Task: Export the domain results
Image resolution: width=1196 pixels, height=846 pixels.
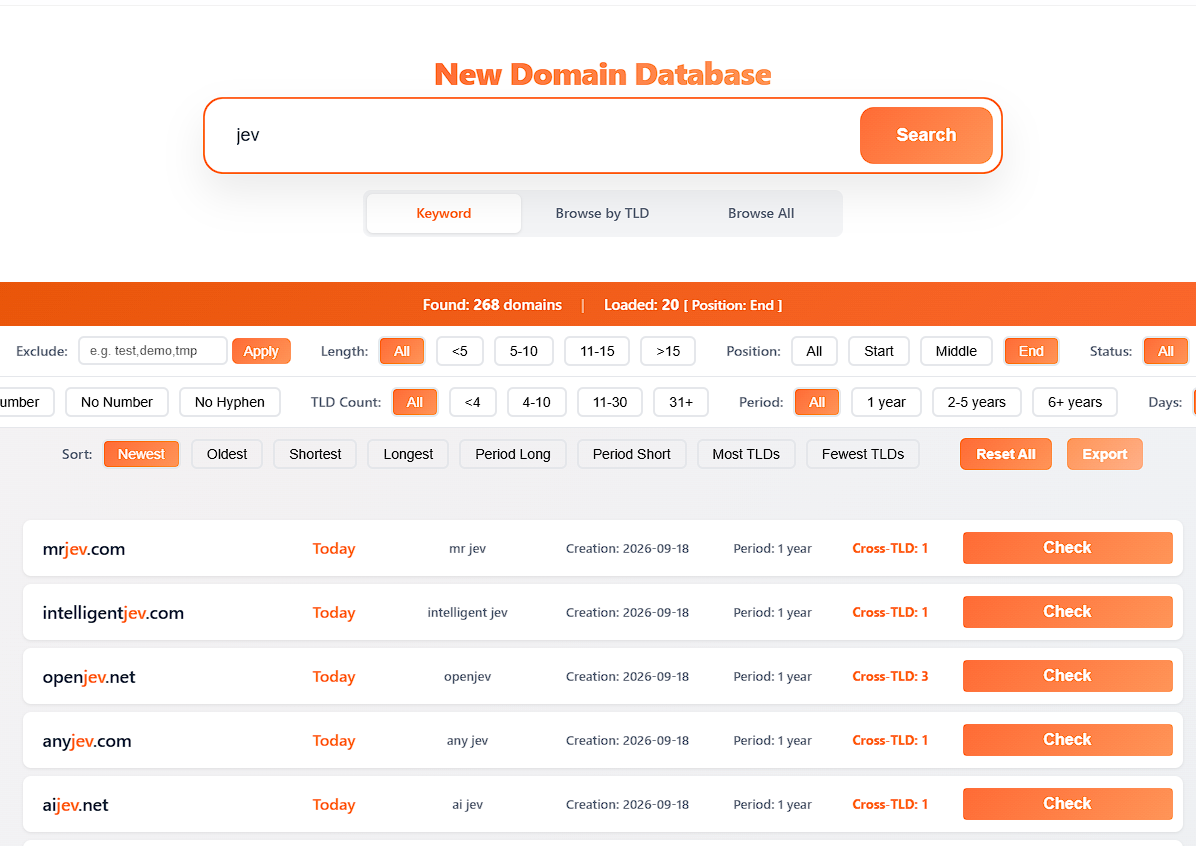Action: pyautogui.click(x=1104, y=454)
